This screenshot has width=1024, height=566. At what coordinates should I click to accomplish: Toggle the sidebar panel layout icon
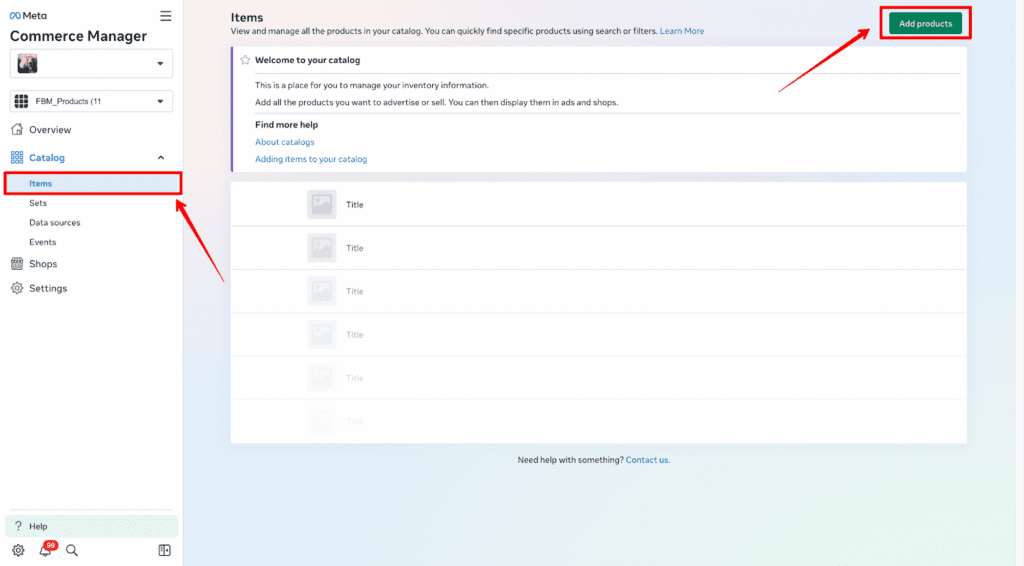click(165, 550)
